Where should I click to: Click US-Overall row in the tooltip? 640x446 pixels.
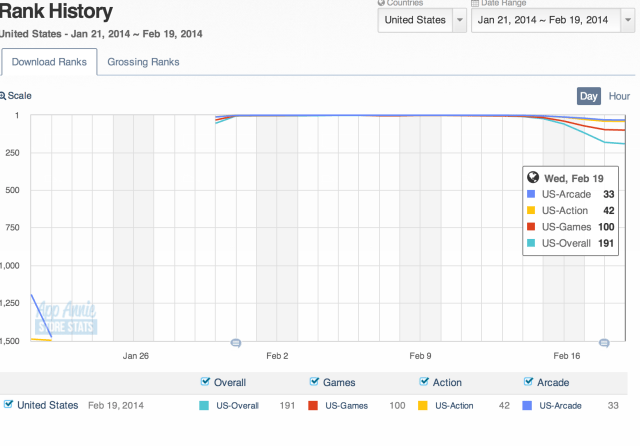click(571, 243)
